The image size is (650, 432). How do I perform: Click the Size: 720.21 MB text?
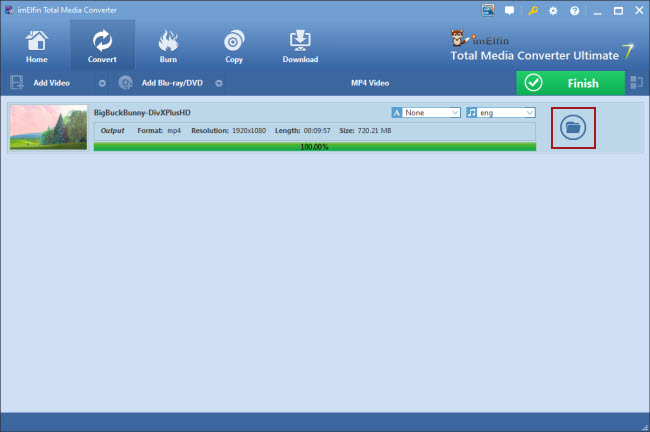[x=365, y=131]
